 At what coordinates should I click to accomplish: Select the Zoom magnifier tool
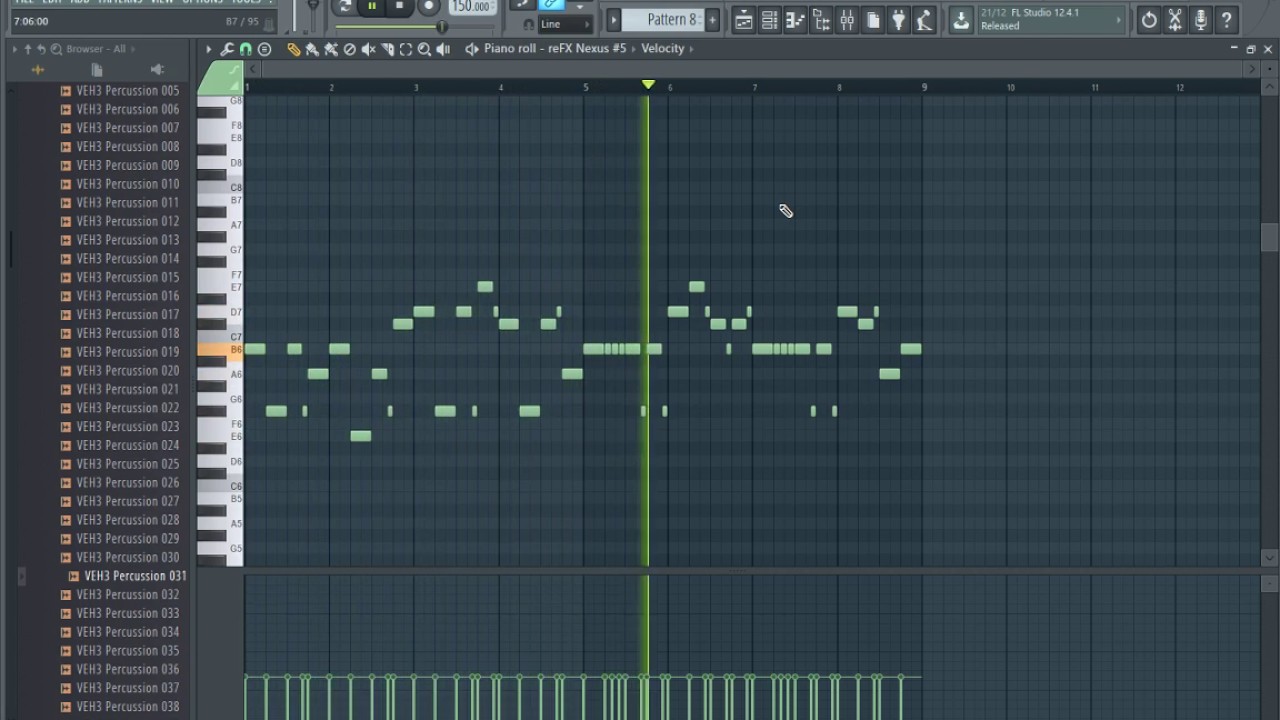pos(424,49)
